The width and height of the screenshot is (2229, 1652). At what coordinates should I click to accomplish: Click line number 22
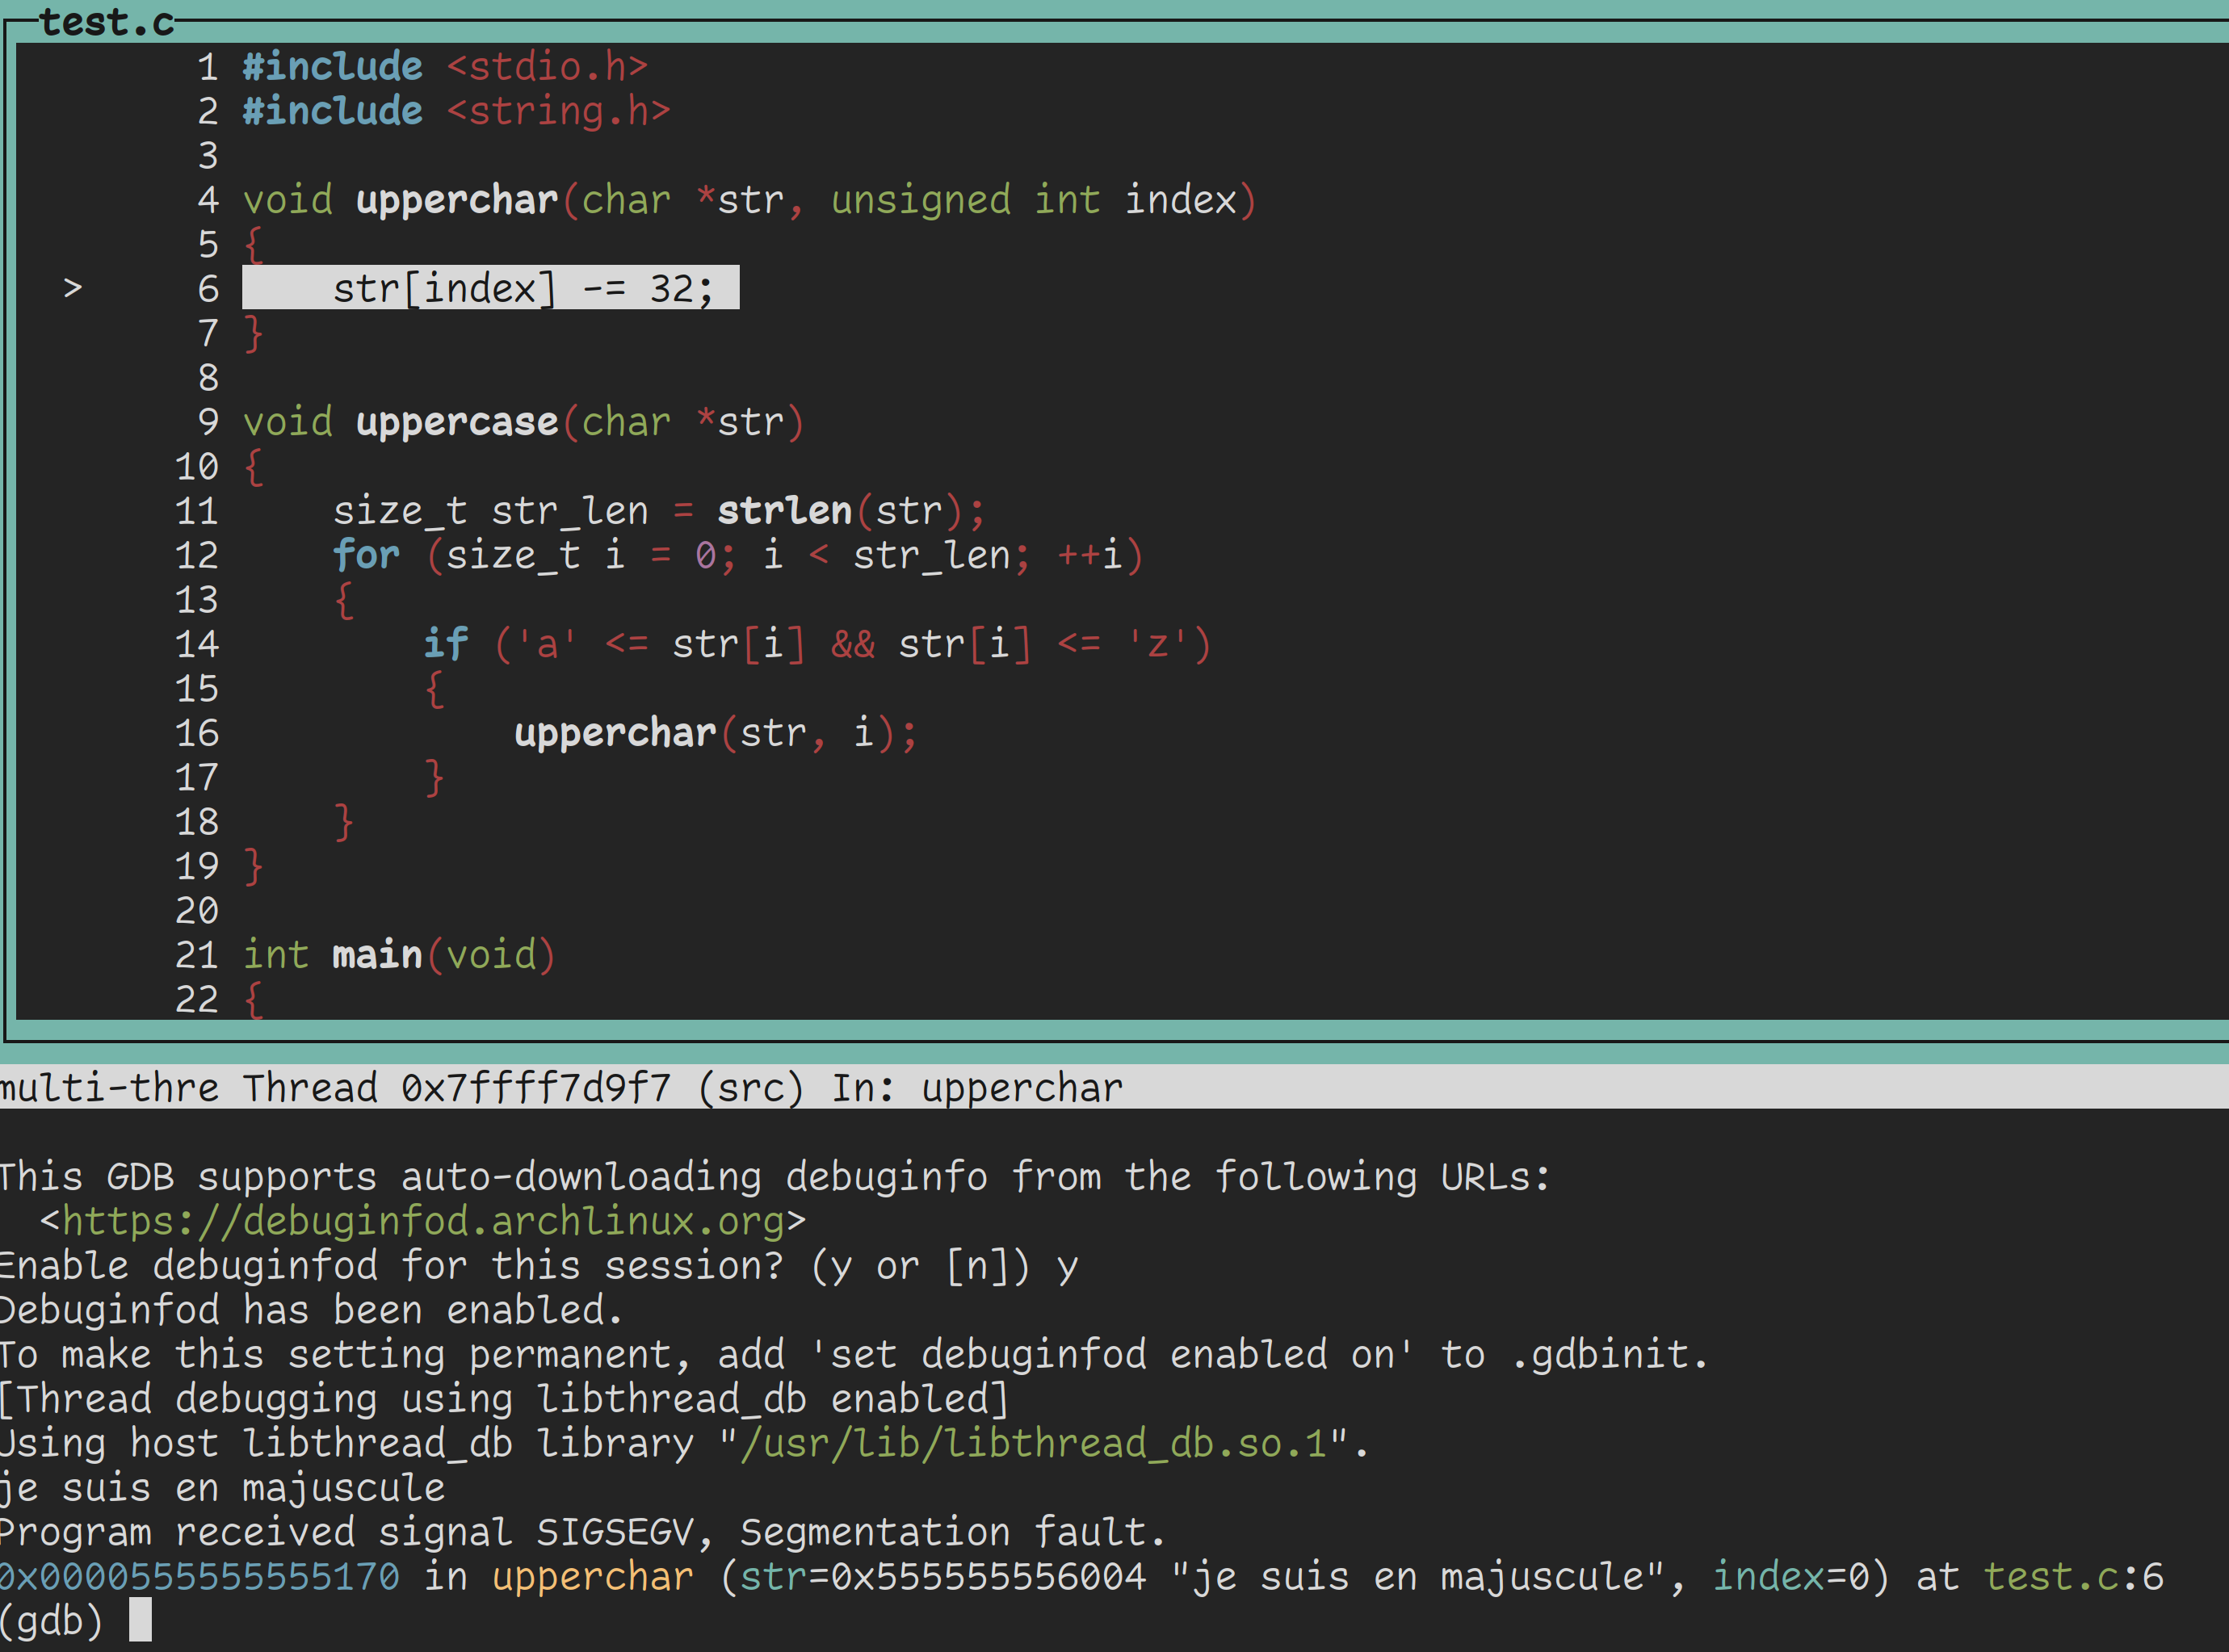197,999
